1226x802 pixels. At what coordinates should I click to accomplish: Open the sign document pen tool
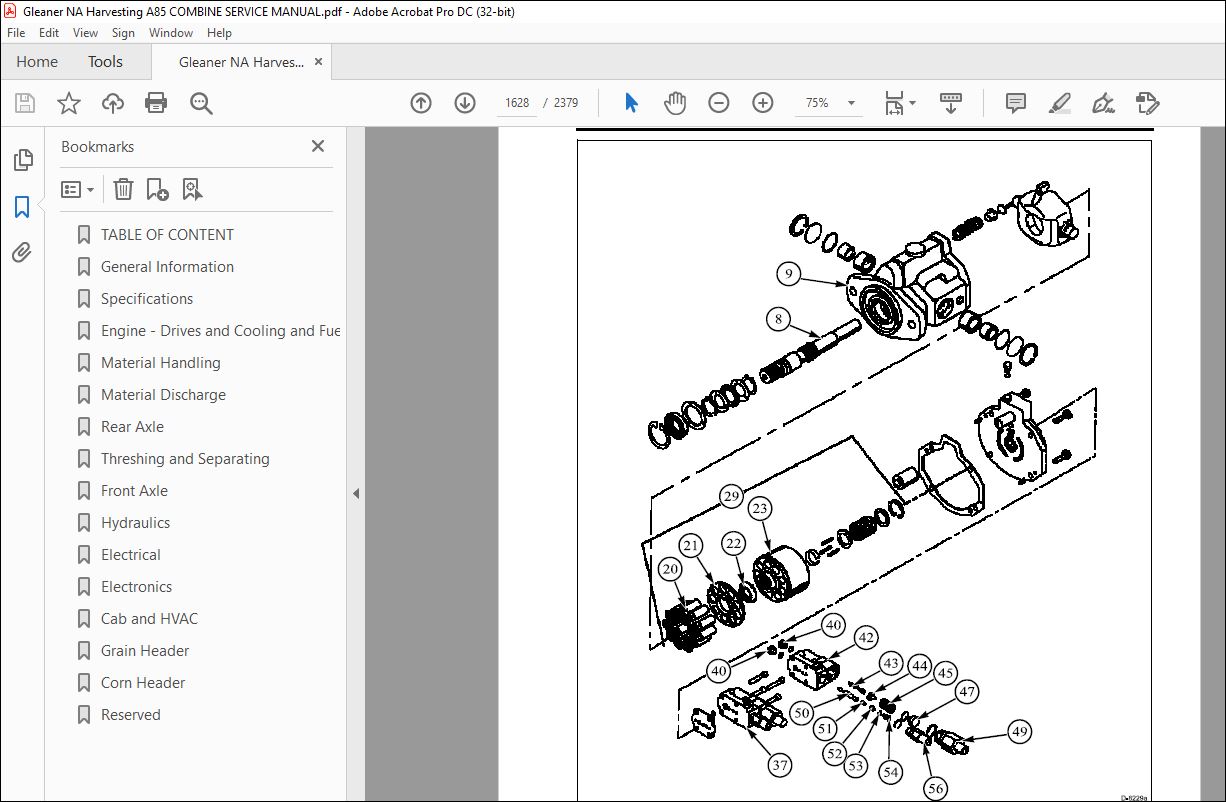click(x=1104, y=103)
